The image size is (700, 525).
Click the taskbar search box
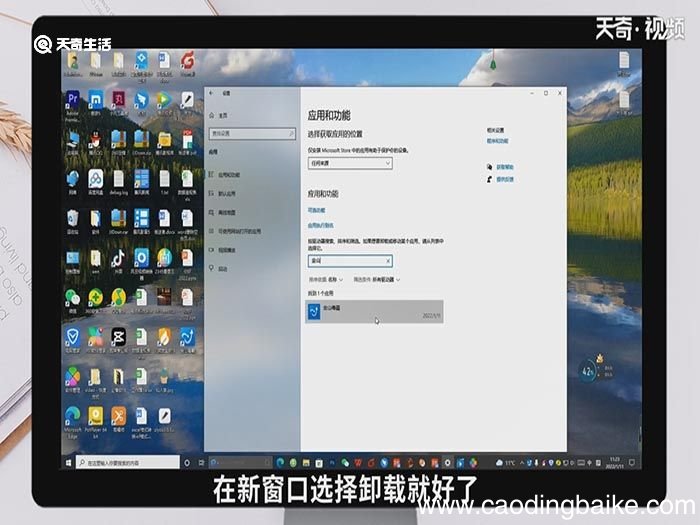[x=128, y=463]
